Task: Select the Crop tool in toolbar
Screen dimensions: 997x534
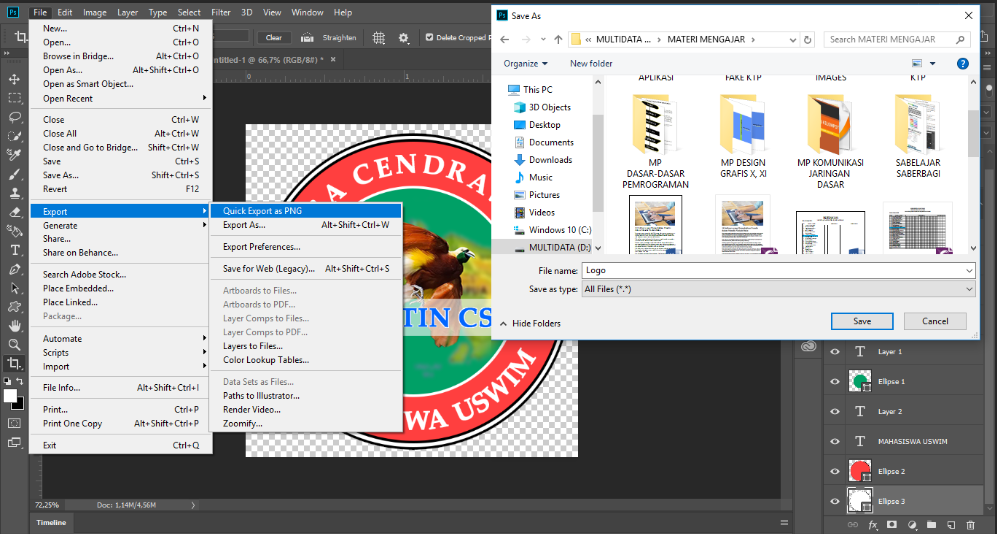Action: point(14,364)
